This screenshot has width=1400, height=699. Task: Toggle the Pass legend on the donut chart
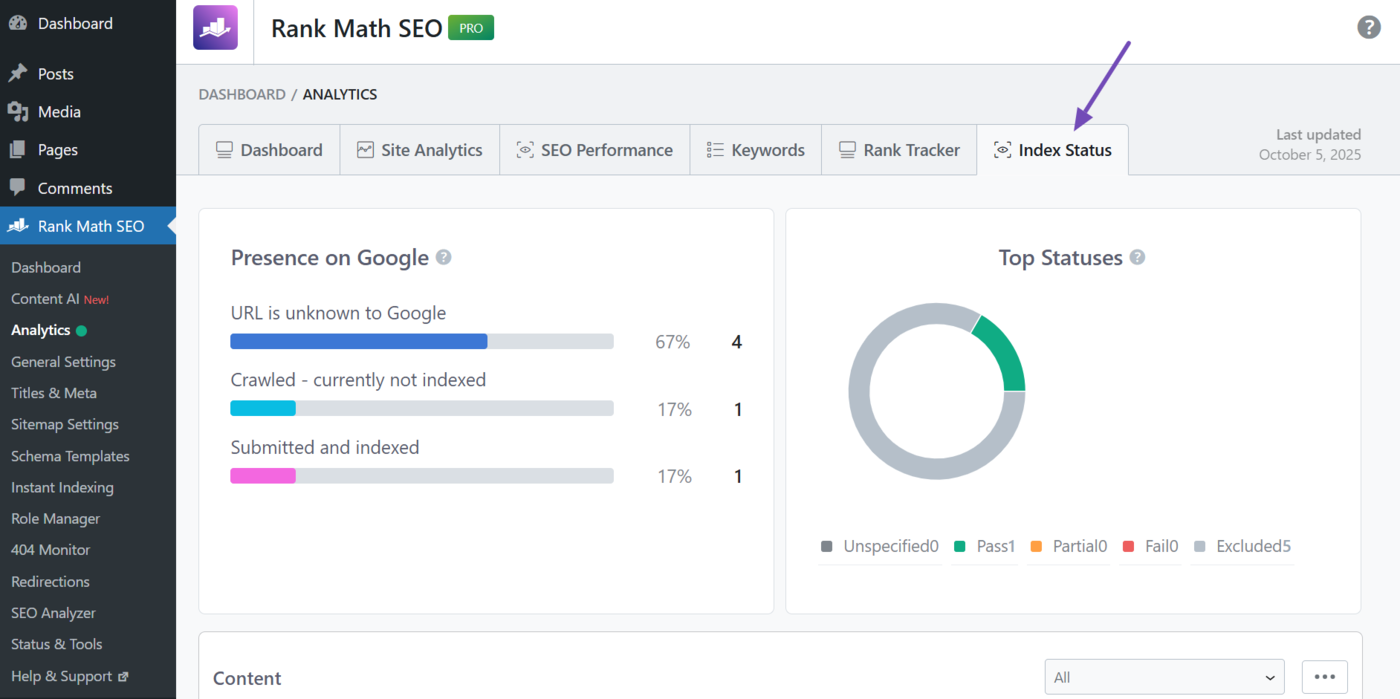pyautogui.click(x=984, y=546)
